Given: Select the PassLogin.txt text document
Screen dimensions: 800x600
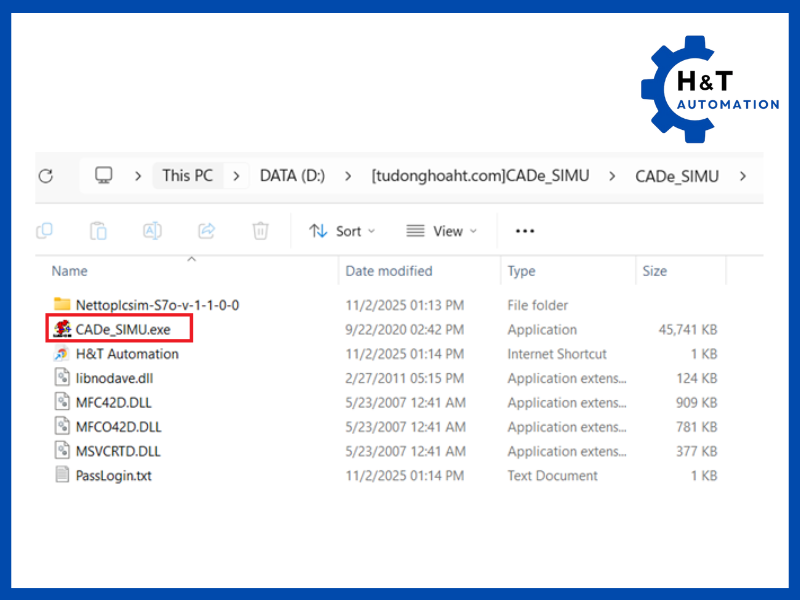Looking at the screenshot, I should [x=113, y=476].
